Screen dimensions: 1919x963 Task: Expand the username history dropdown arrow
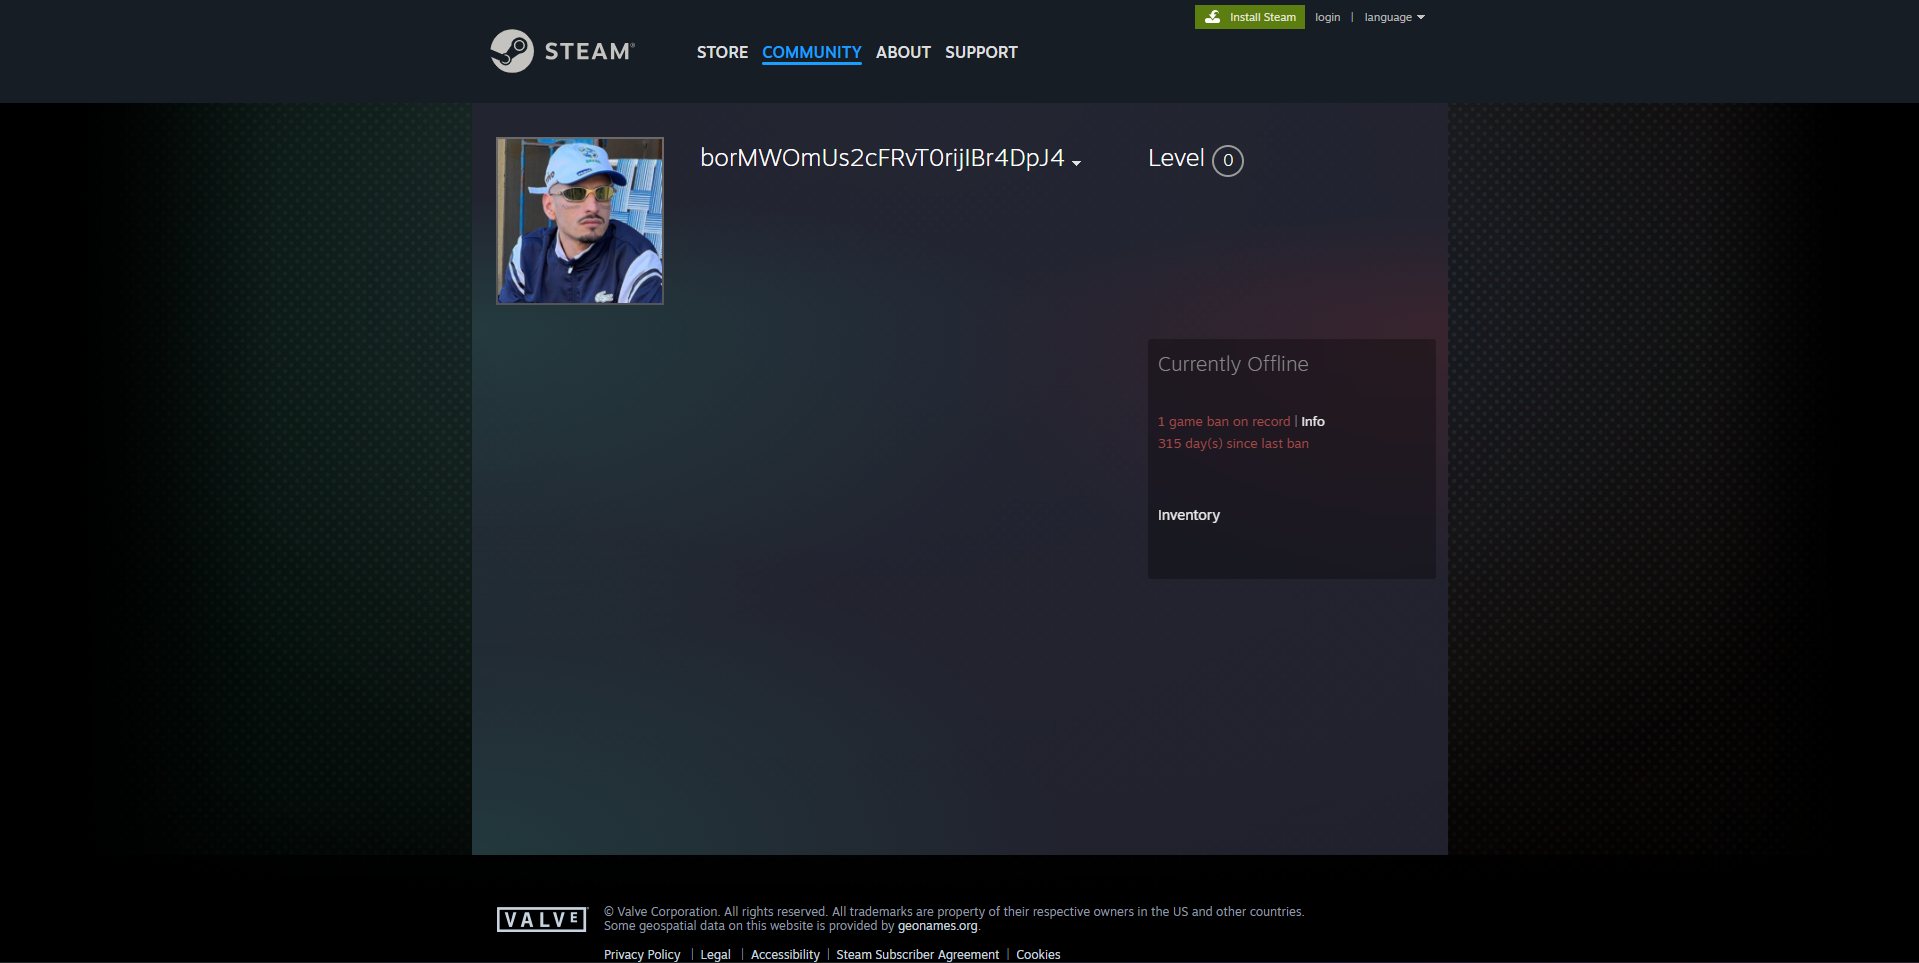pyautogui.click(x=1076, y=163)
